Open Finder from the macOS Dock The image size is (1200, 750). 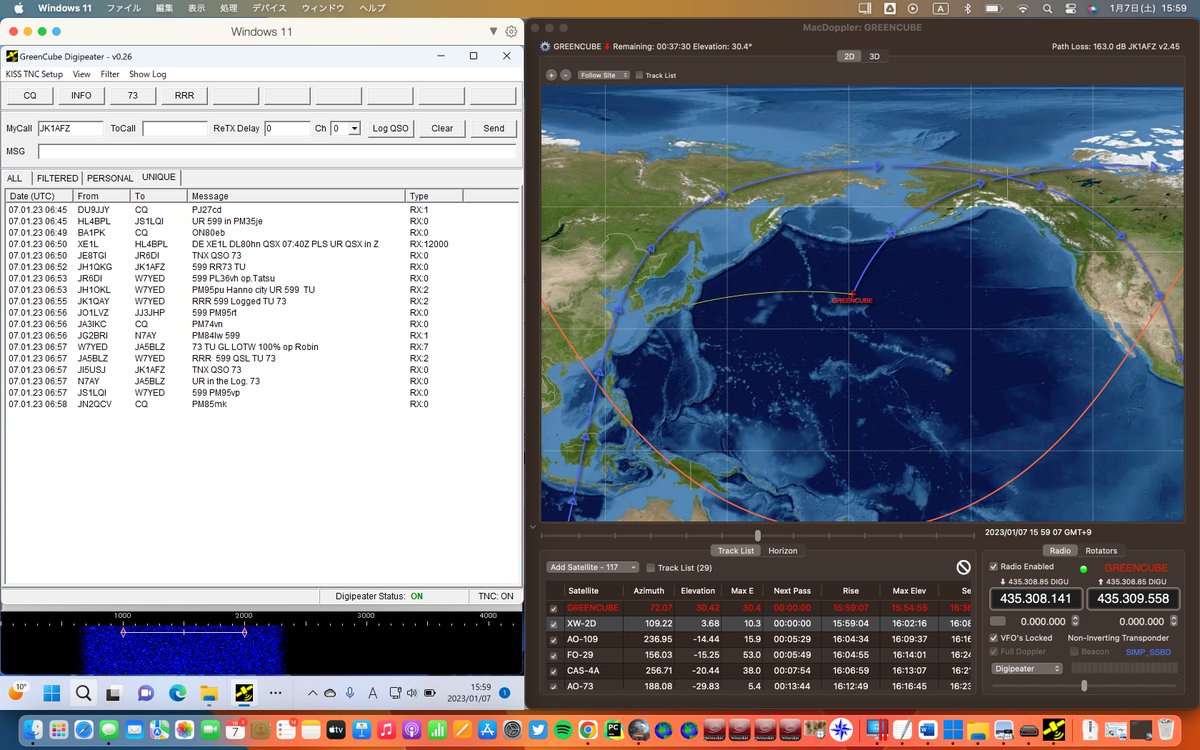33,729
